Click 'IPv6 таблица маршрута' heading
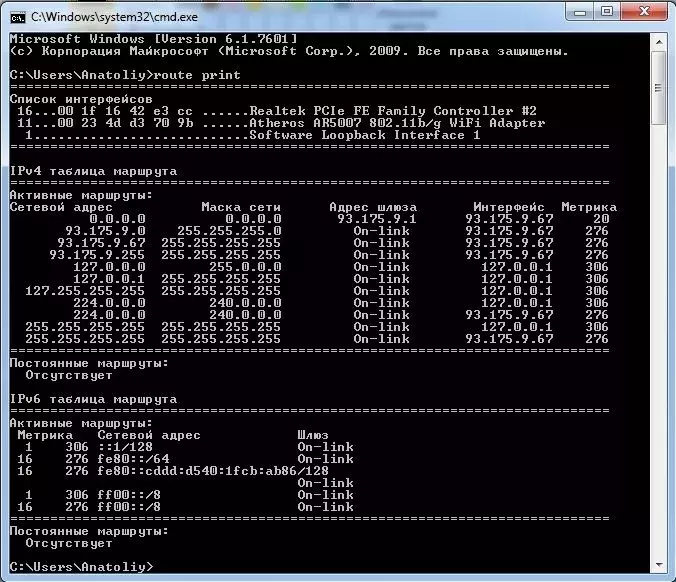Image resolution: width=676 pixels, height=582 pixels. 93,399
